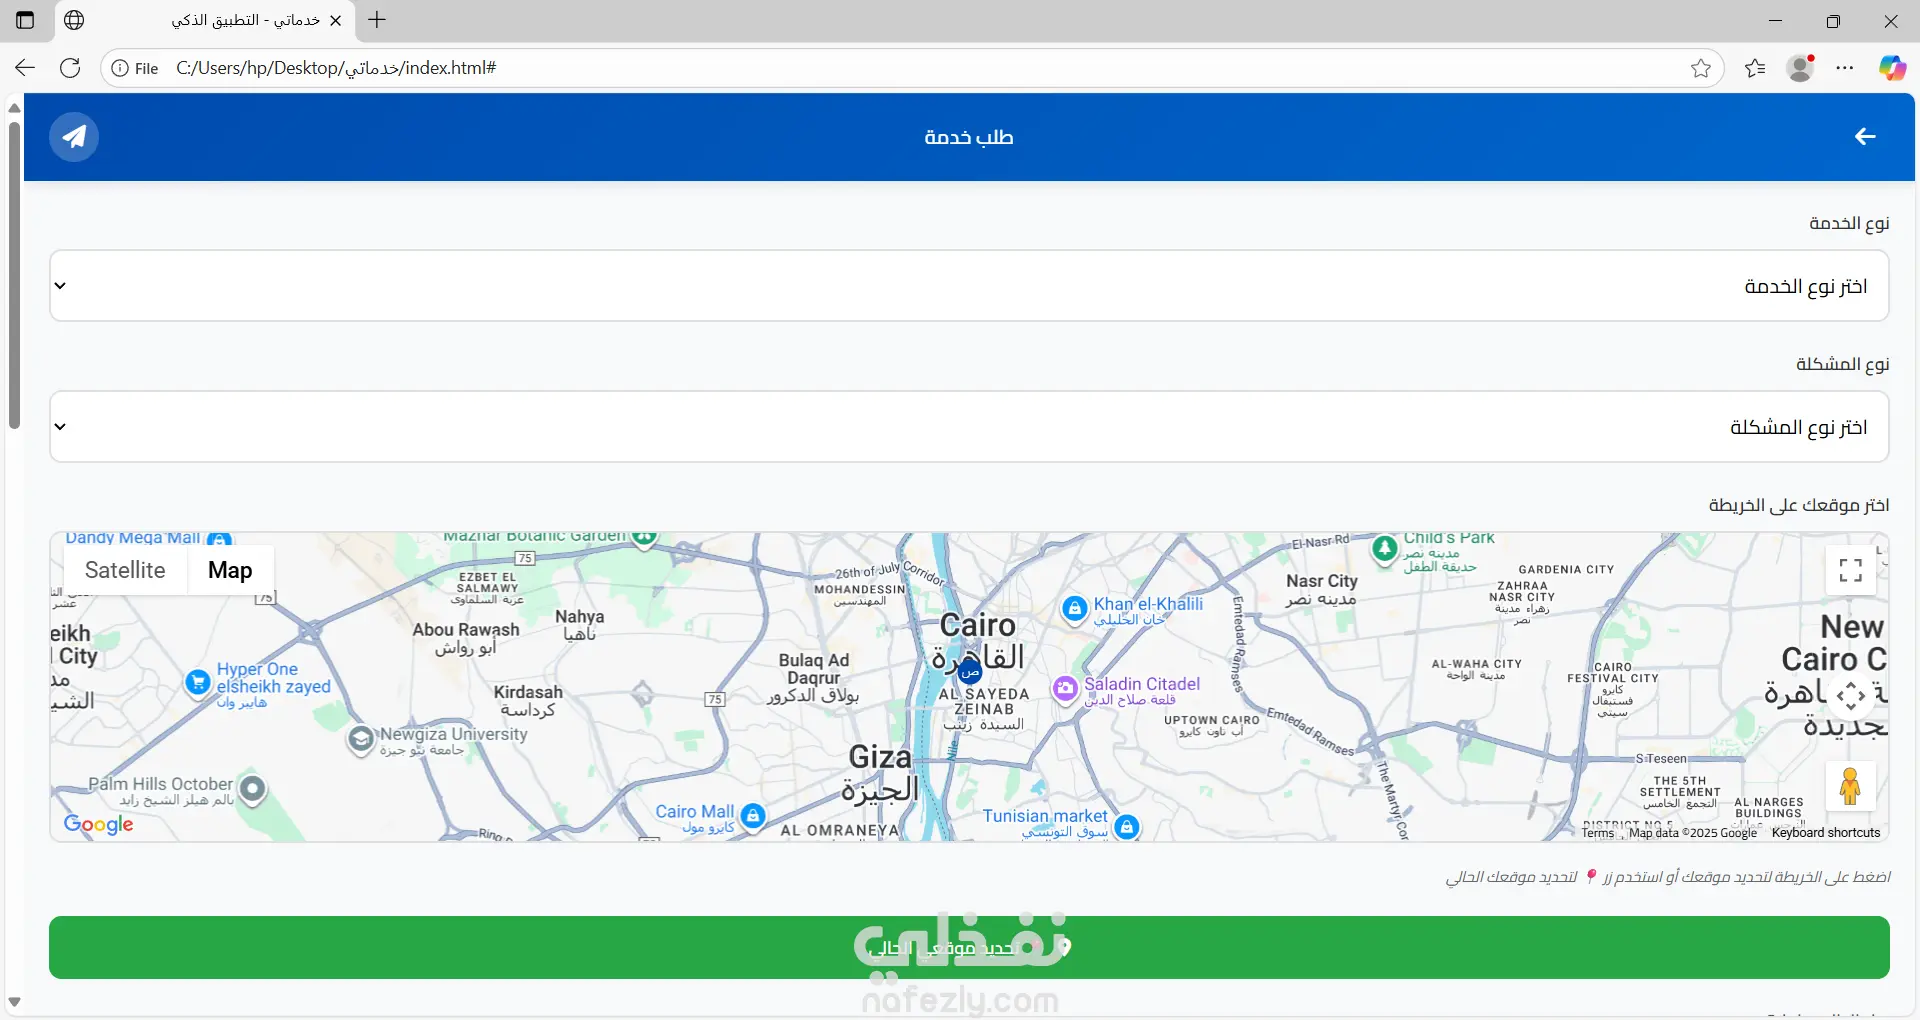The height and width of the screenshot is (1020, 1920).
Task: Open browser settings and more menu
Action: coord(1845,68)
